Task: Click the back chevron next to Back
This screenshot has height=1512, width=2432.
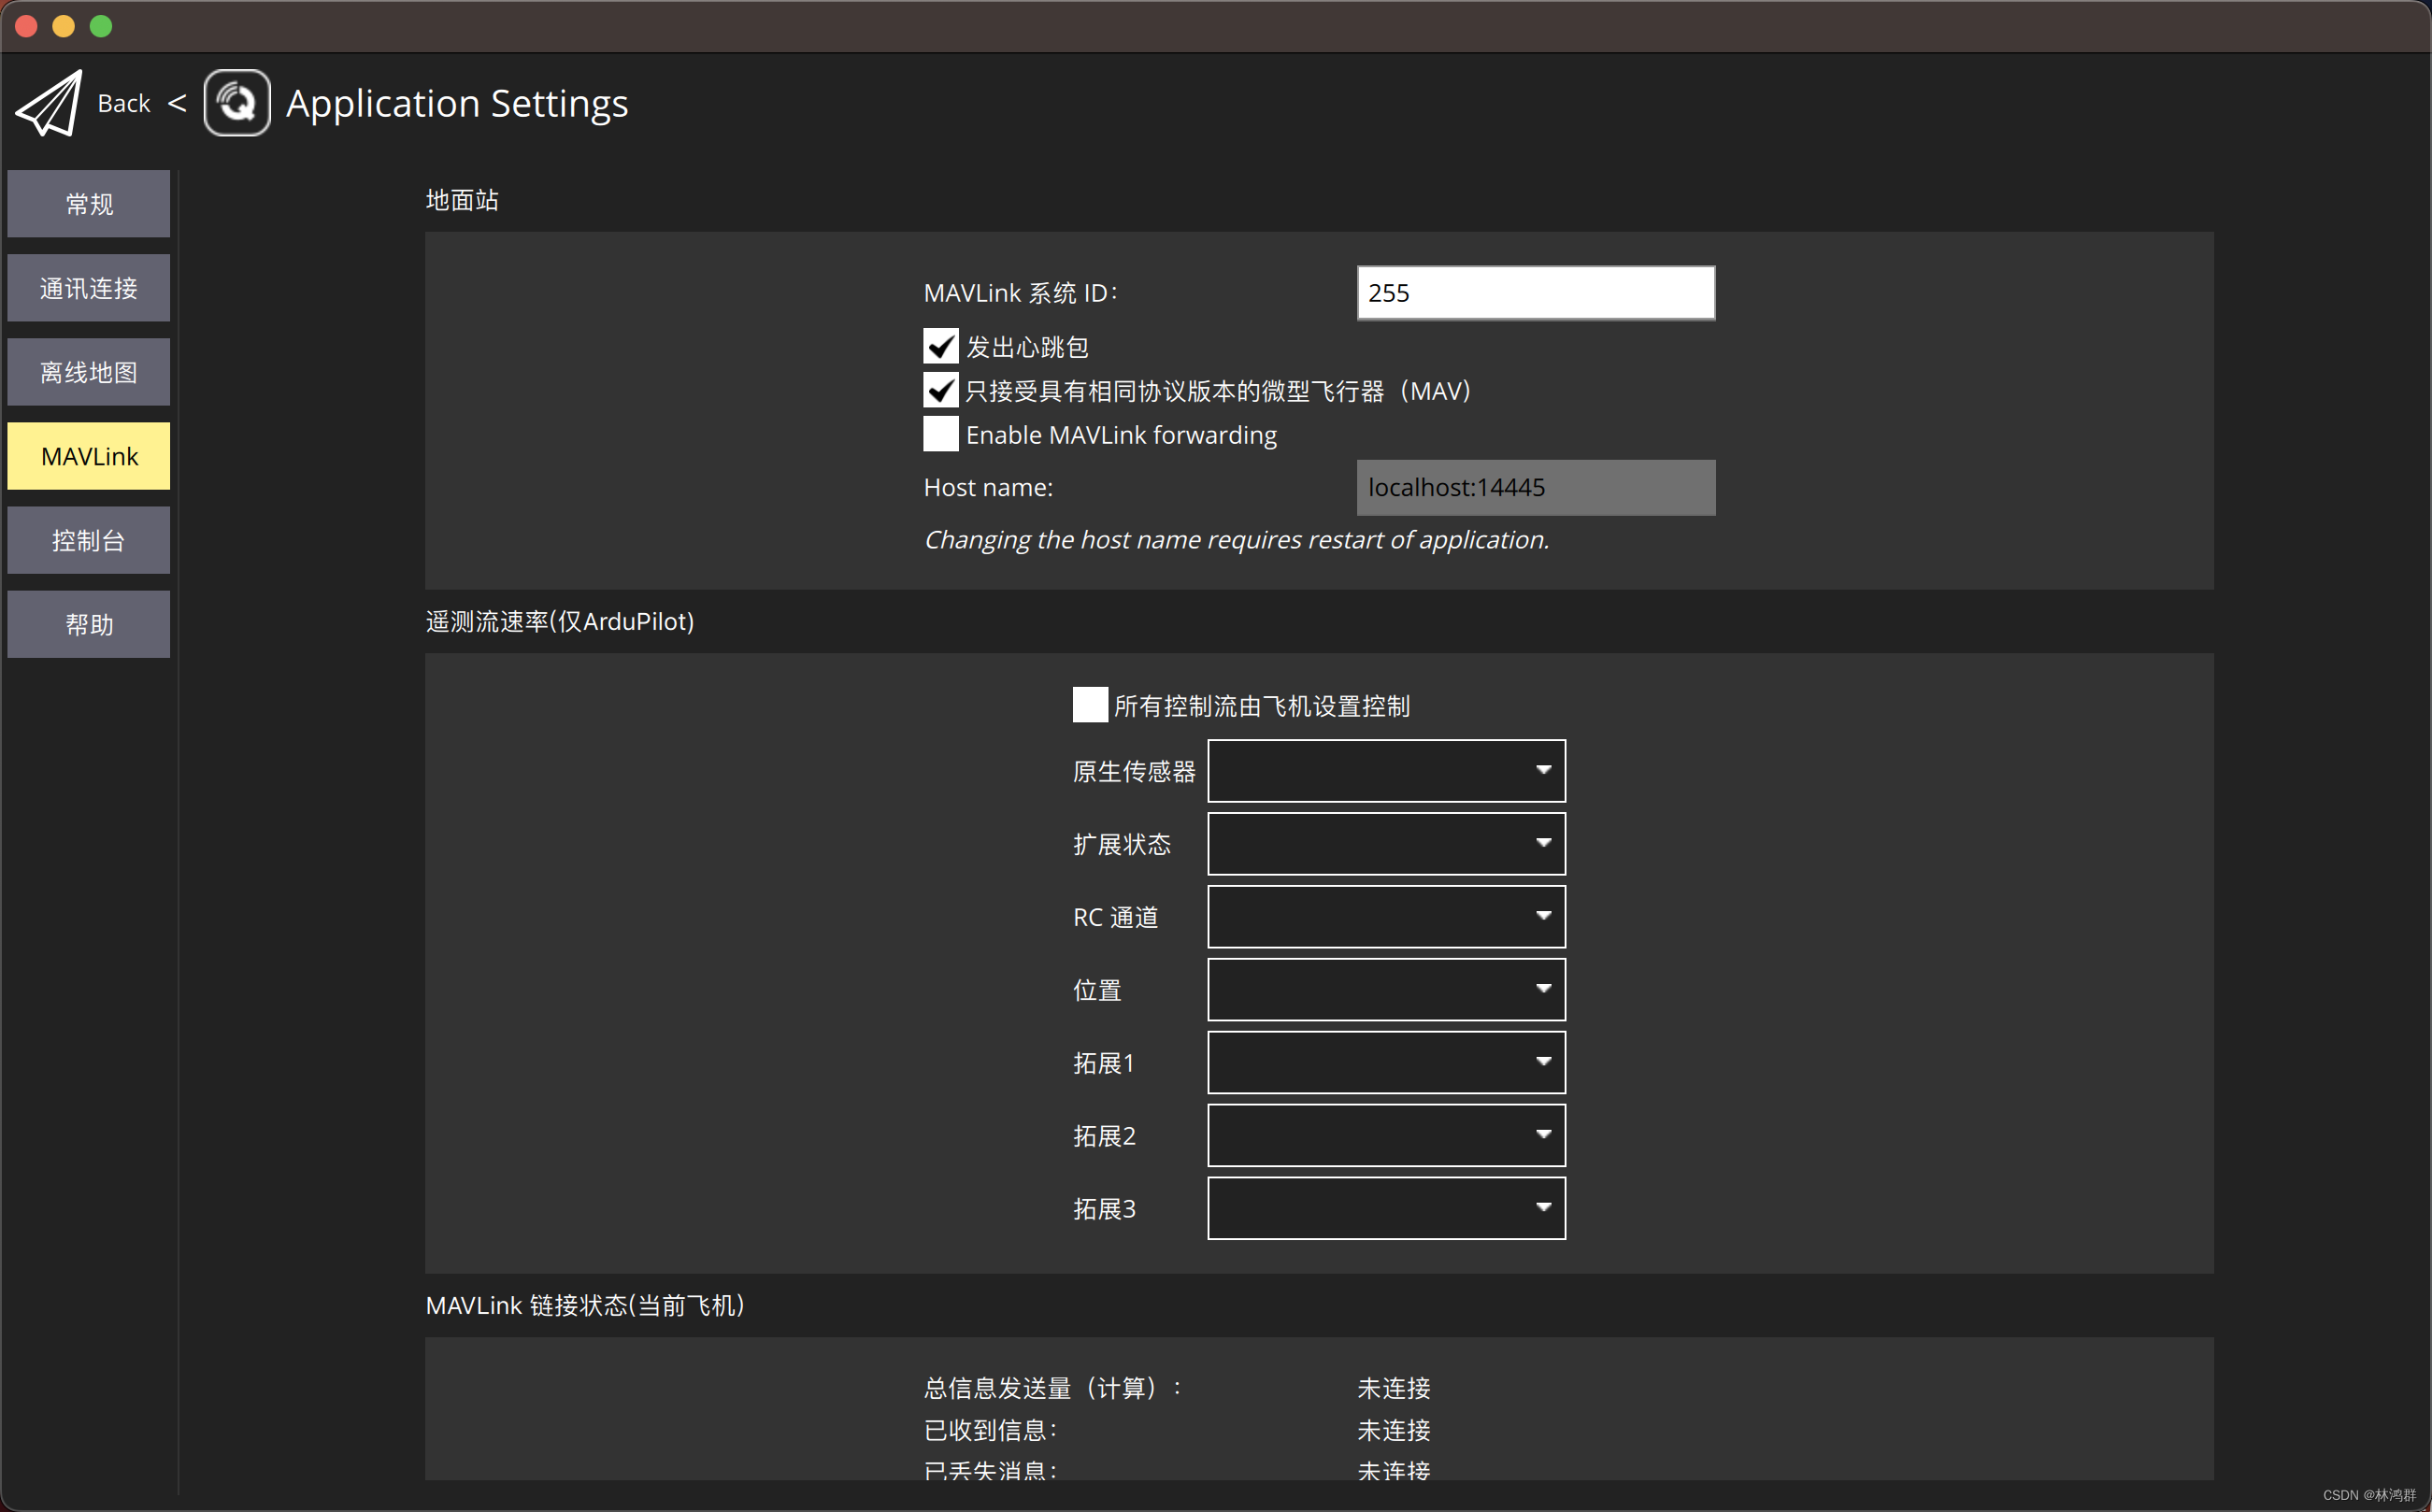Action: pos(178,102)
